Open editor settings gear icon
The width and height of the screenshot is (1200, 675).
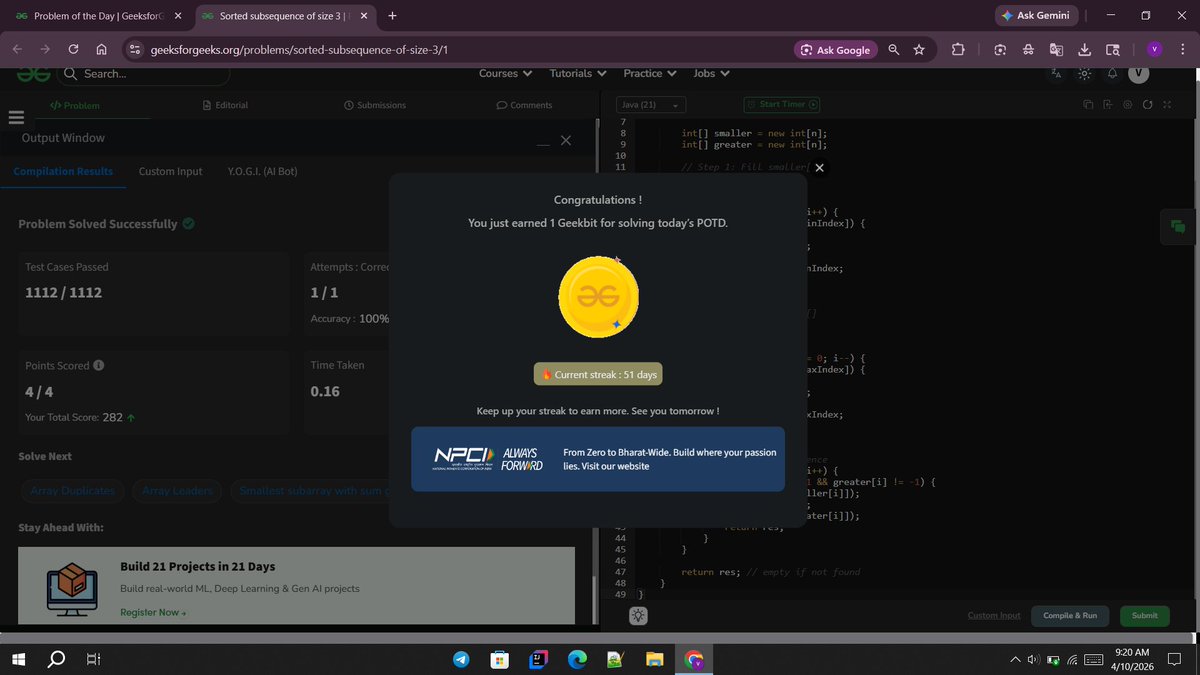pos(1128,105)
